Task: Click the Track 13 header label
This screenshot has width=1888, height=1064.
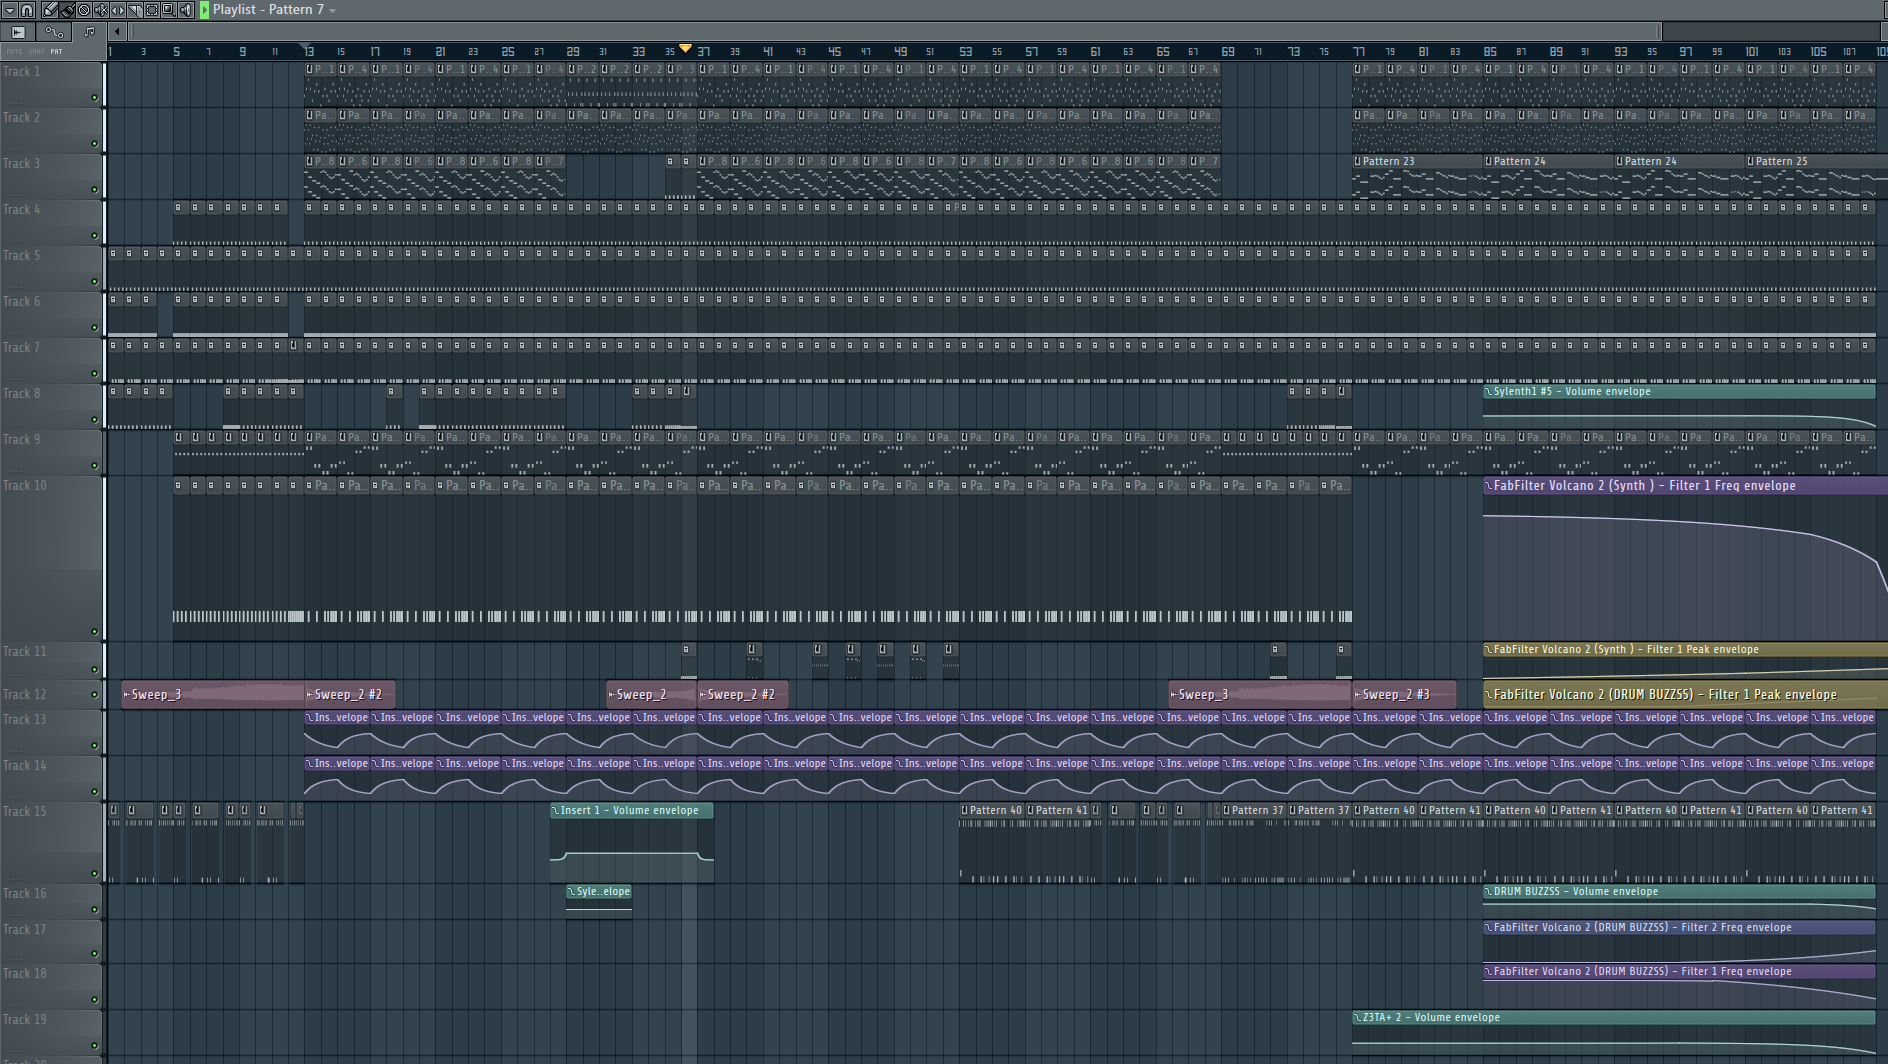Action: pyautogui.click(x=25, y=720)
